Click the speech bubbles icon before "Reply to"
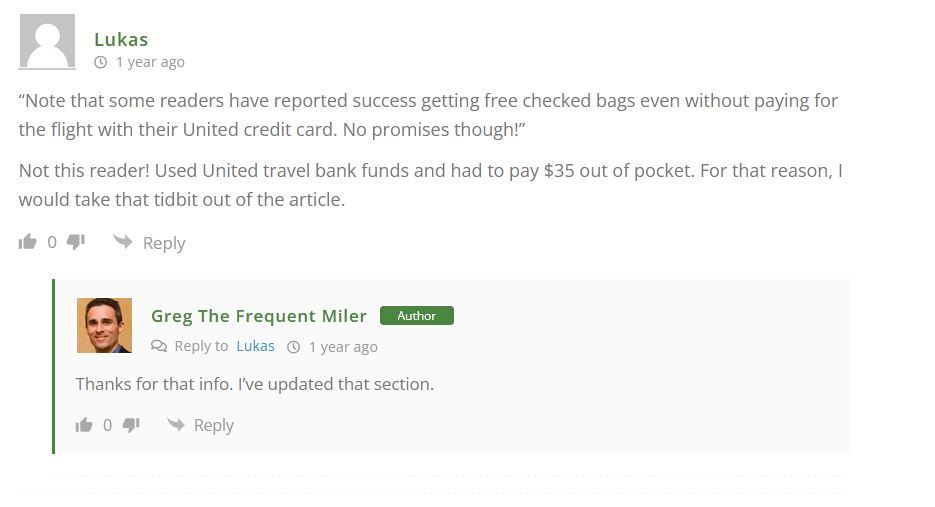 pyautogui.click(x=159, y=346)
